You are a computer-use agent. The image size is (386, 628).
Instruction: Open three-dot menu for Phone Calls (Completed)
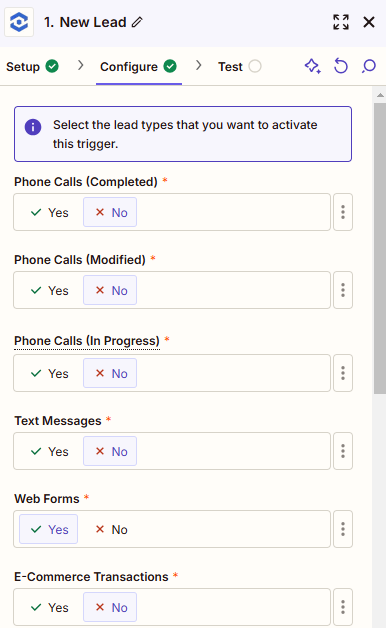point(343,212)
